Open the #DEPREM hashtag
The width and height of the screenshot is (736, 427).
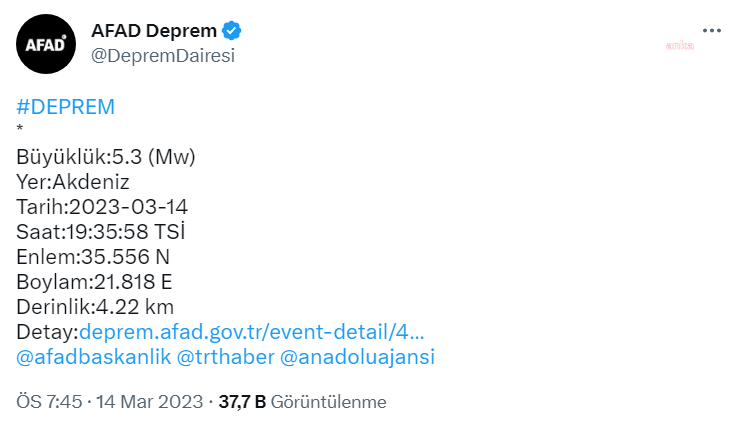pos(66,107)
